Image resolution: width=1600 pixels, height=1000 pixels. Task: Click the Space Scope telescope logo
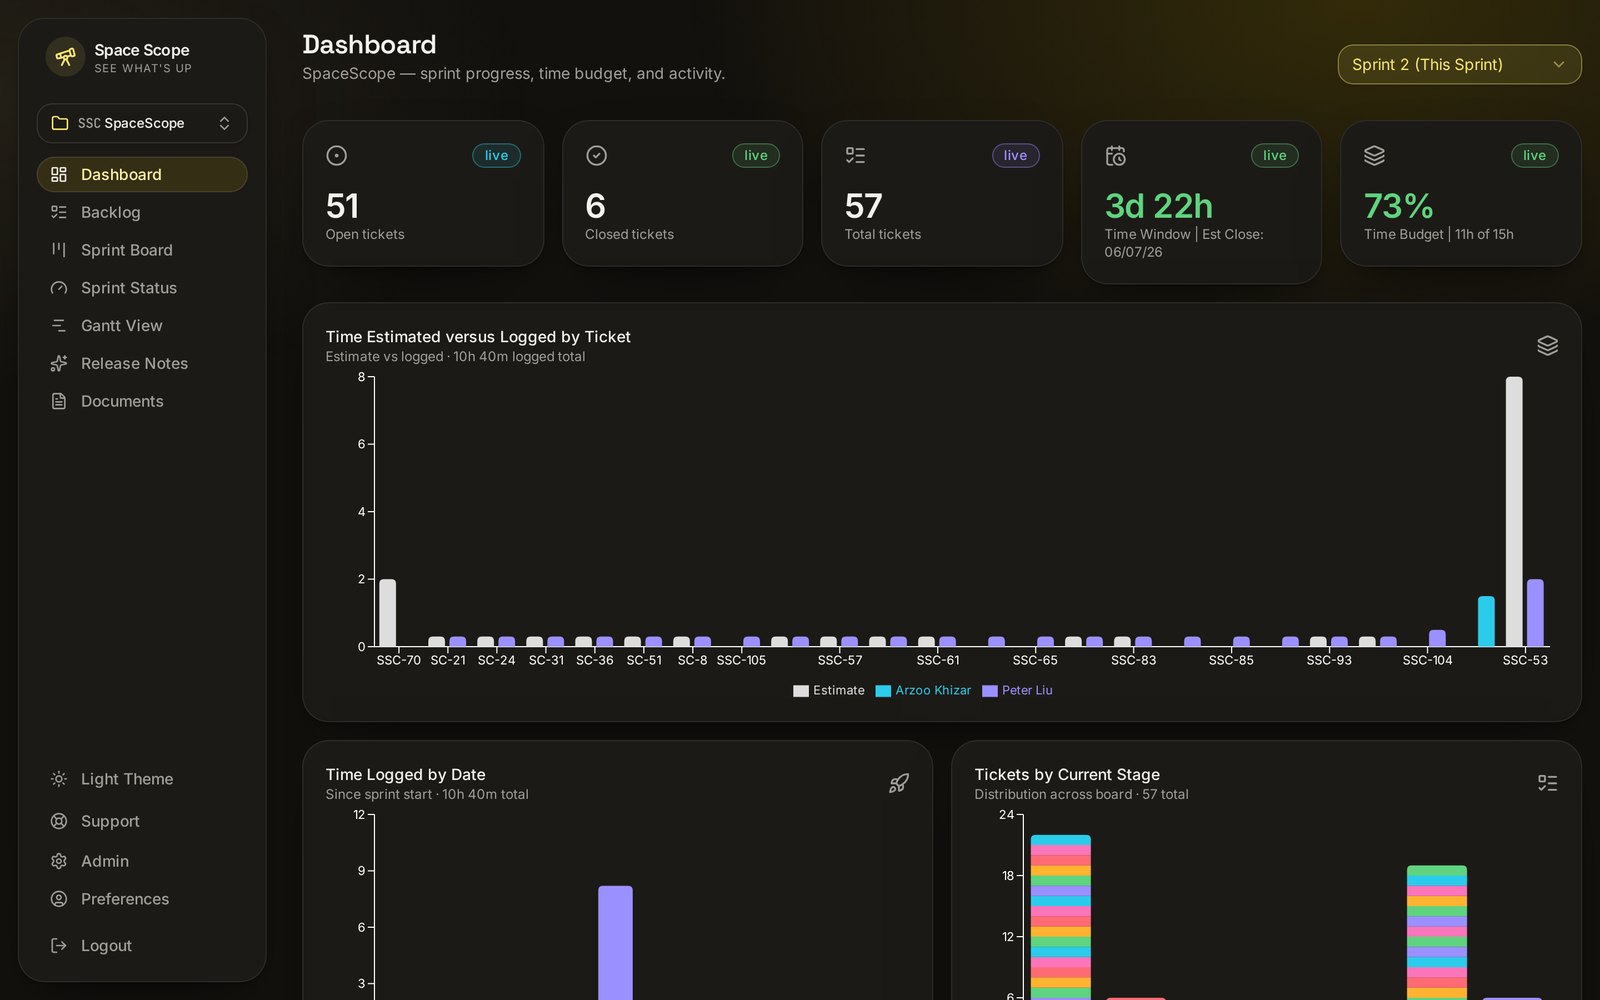point(65,57)
